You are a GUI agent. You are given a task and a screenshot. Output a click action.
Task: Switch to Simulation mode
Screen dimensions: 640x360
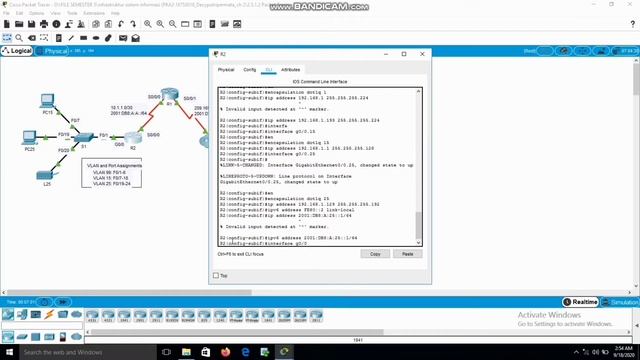[x=620, y=302]
